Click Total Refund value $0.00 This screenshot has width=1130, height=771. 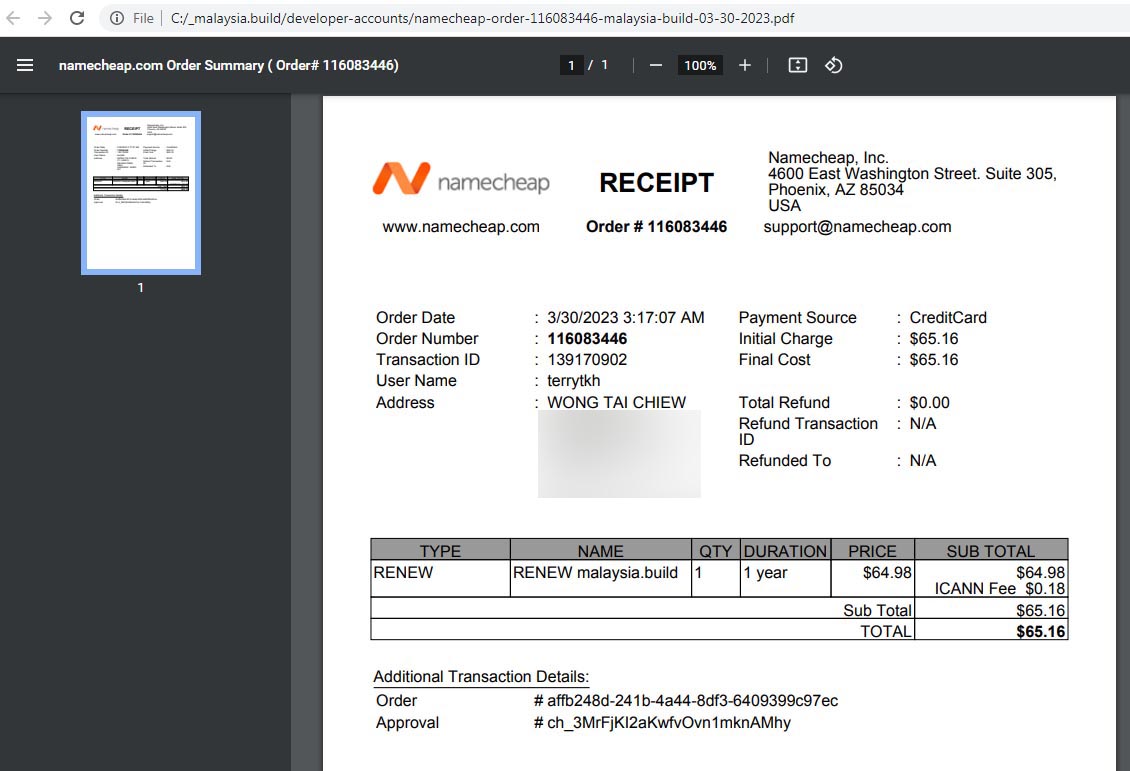coord(930,403)
